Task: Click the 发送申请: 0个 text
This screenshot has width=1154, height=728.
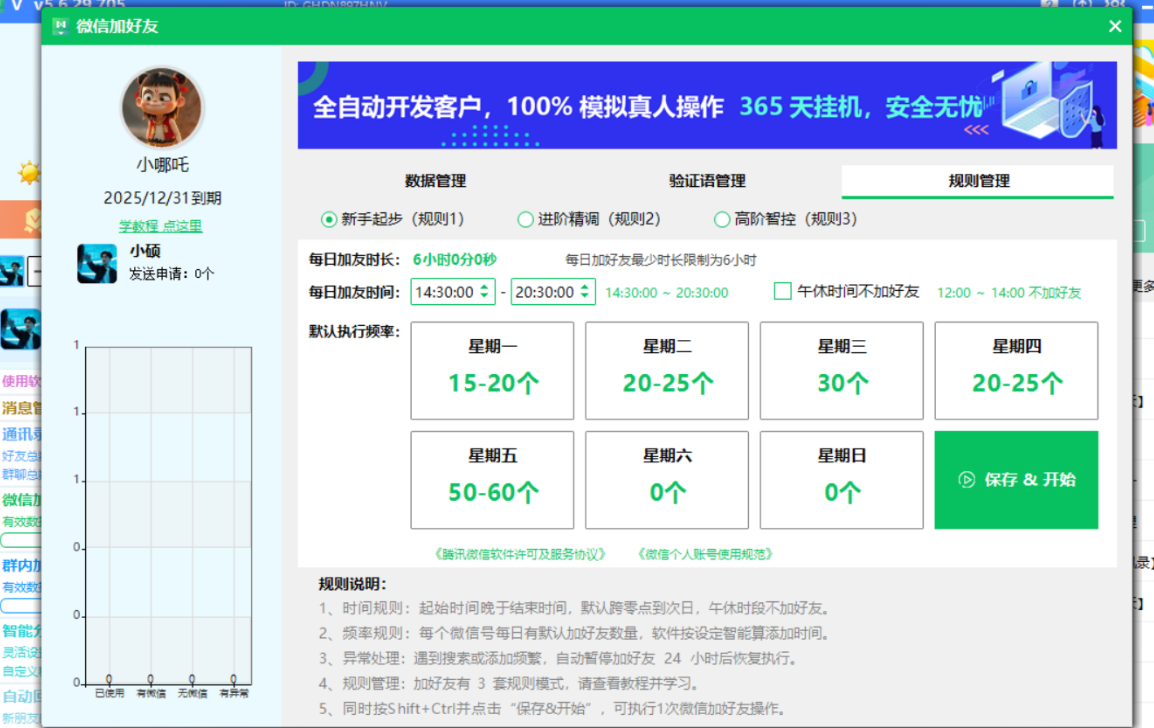Action: pyautogui.click(x=171, y=274)
